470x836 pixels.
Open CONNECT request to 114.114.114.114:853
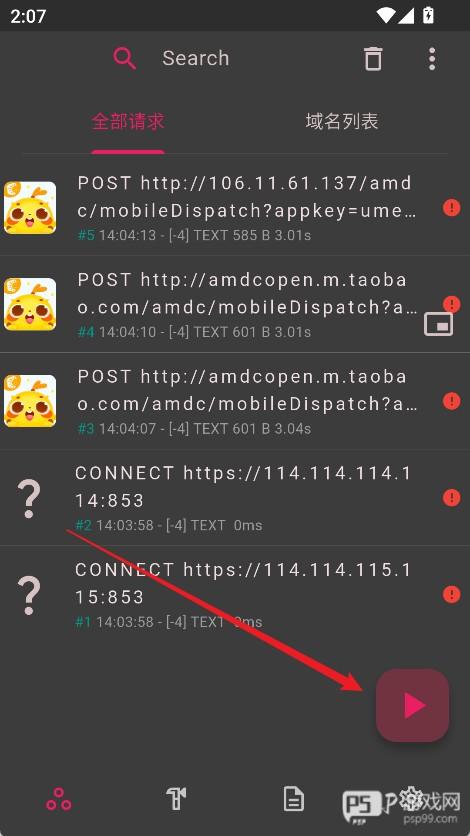235,497
